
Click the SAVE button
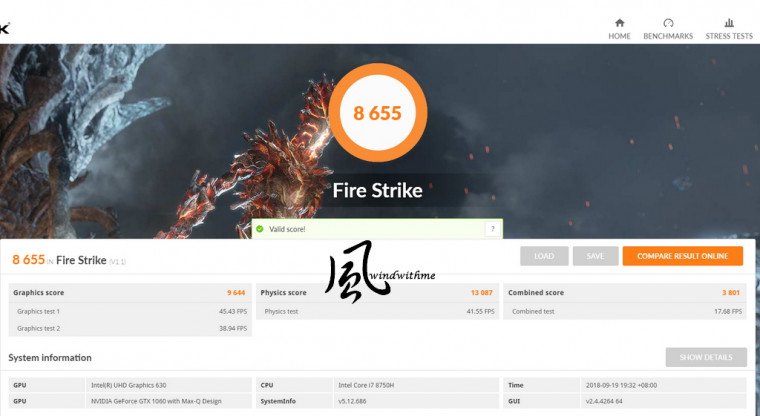pyautogui.click(x=595, y=256)
